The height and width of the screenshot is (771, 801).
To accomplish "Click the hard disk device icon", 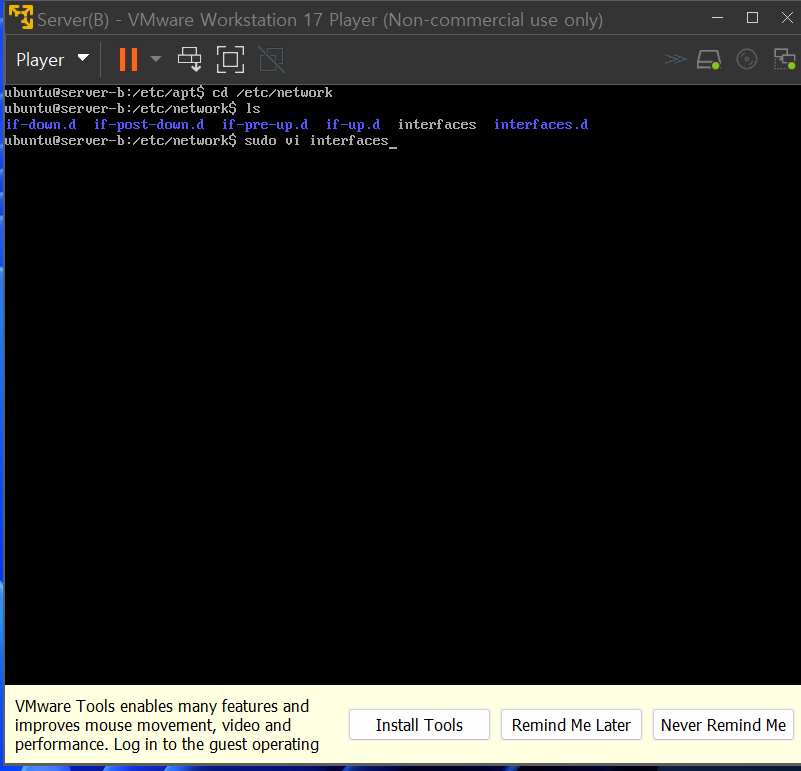I will (709, 59).
